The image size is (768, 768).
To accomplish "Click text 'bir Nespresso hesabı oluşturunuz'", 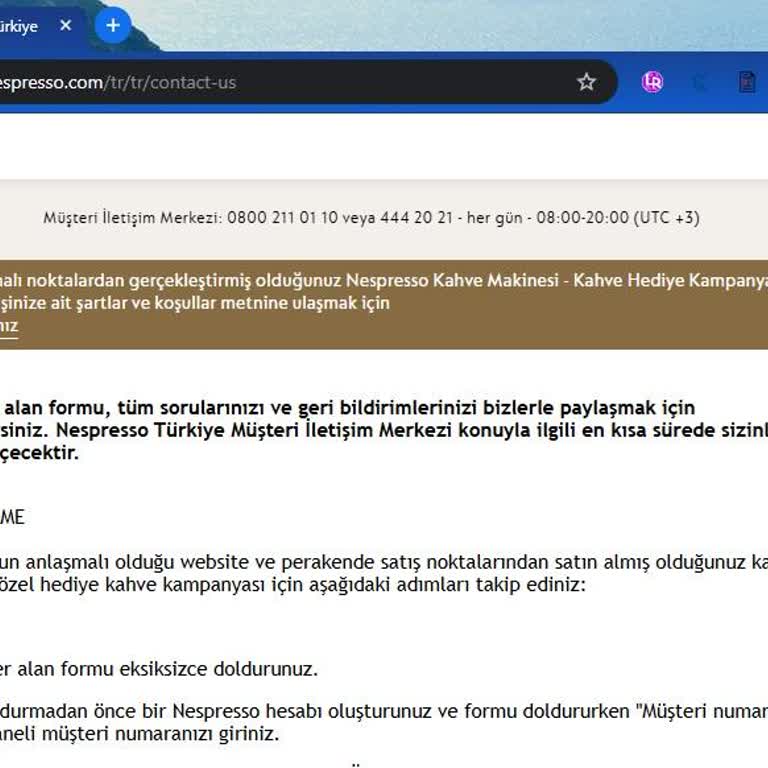I will click(288, 711).
